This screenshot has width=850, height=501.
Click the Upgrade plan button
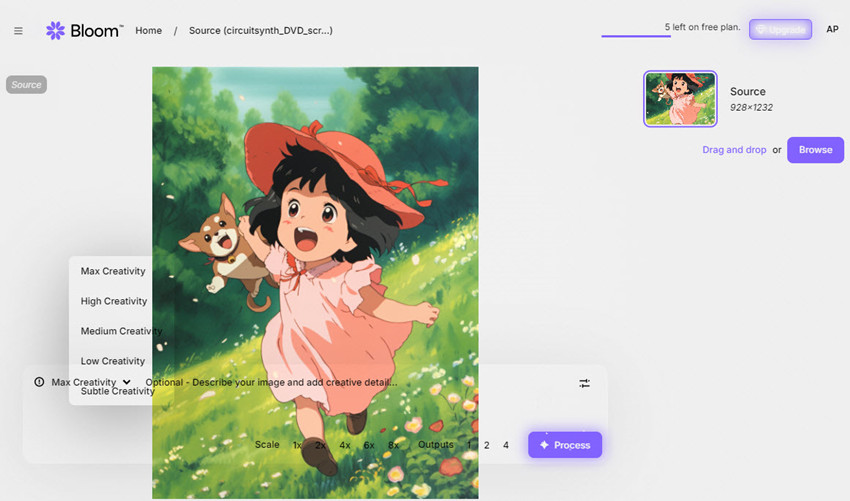tap(780, 30)
